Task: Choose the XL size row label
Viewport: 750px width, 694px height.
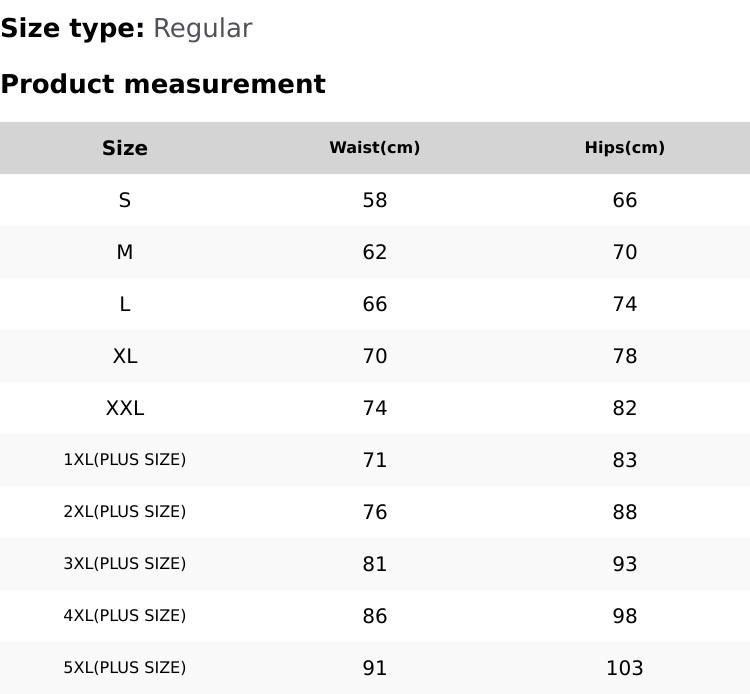Action: (125, 356)
